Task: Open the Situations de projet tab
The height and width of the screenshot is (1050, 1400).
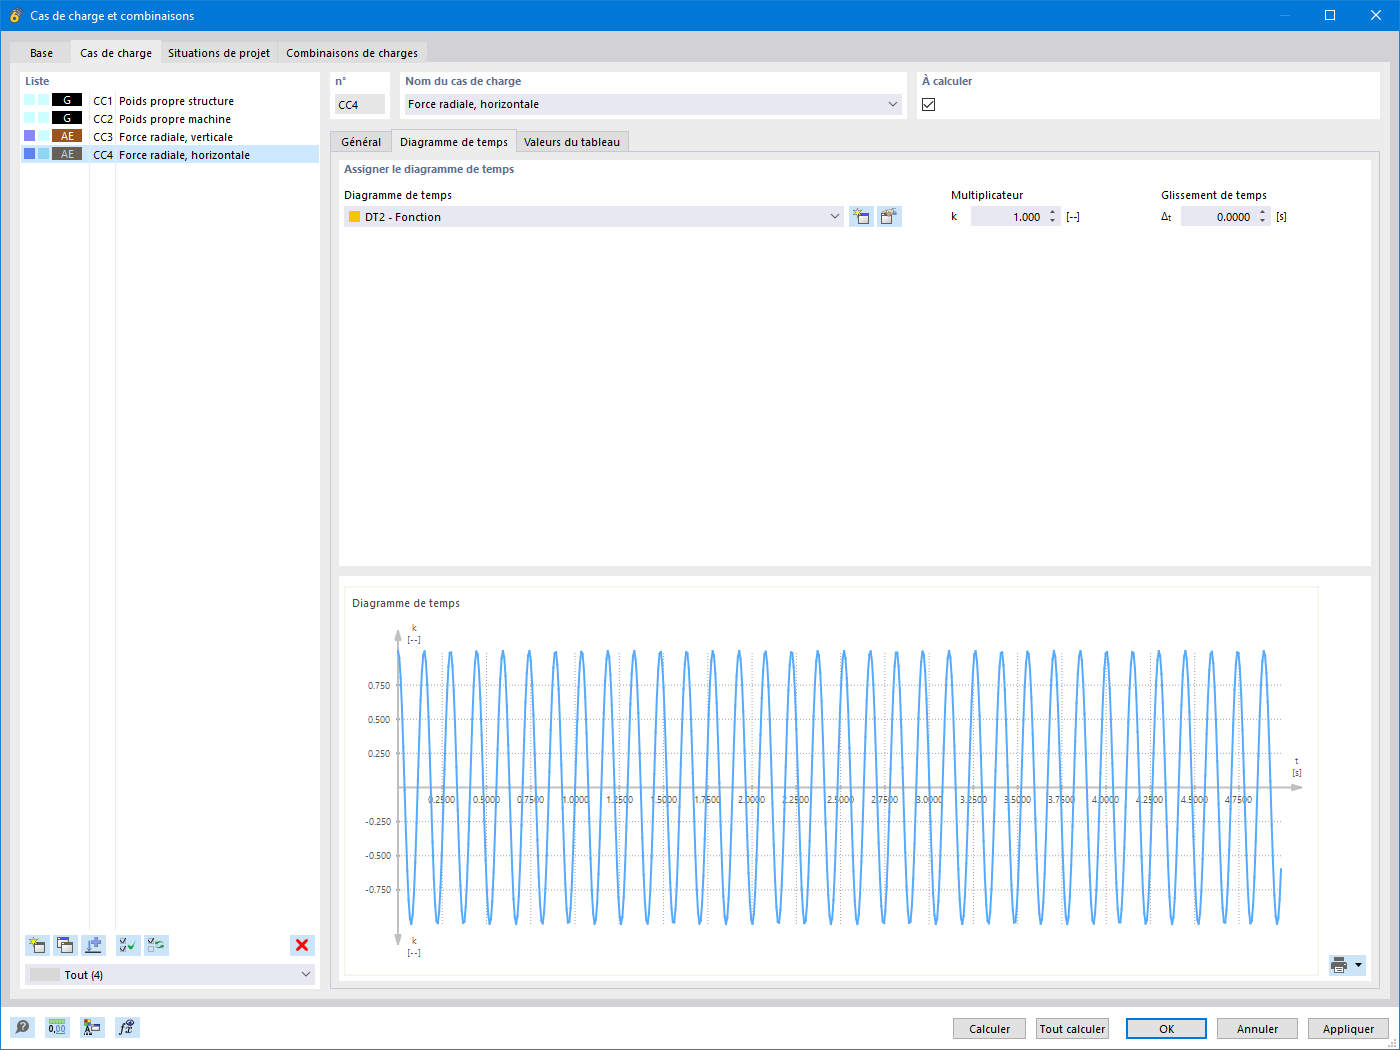Action: pyautogui.click(x=219, y=53)
